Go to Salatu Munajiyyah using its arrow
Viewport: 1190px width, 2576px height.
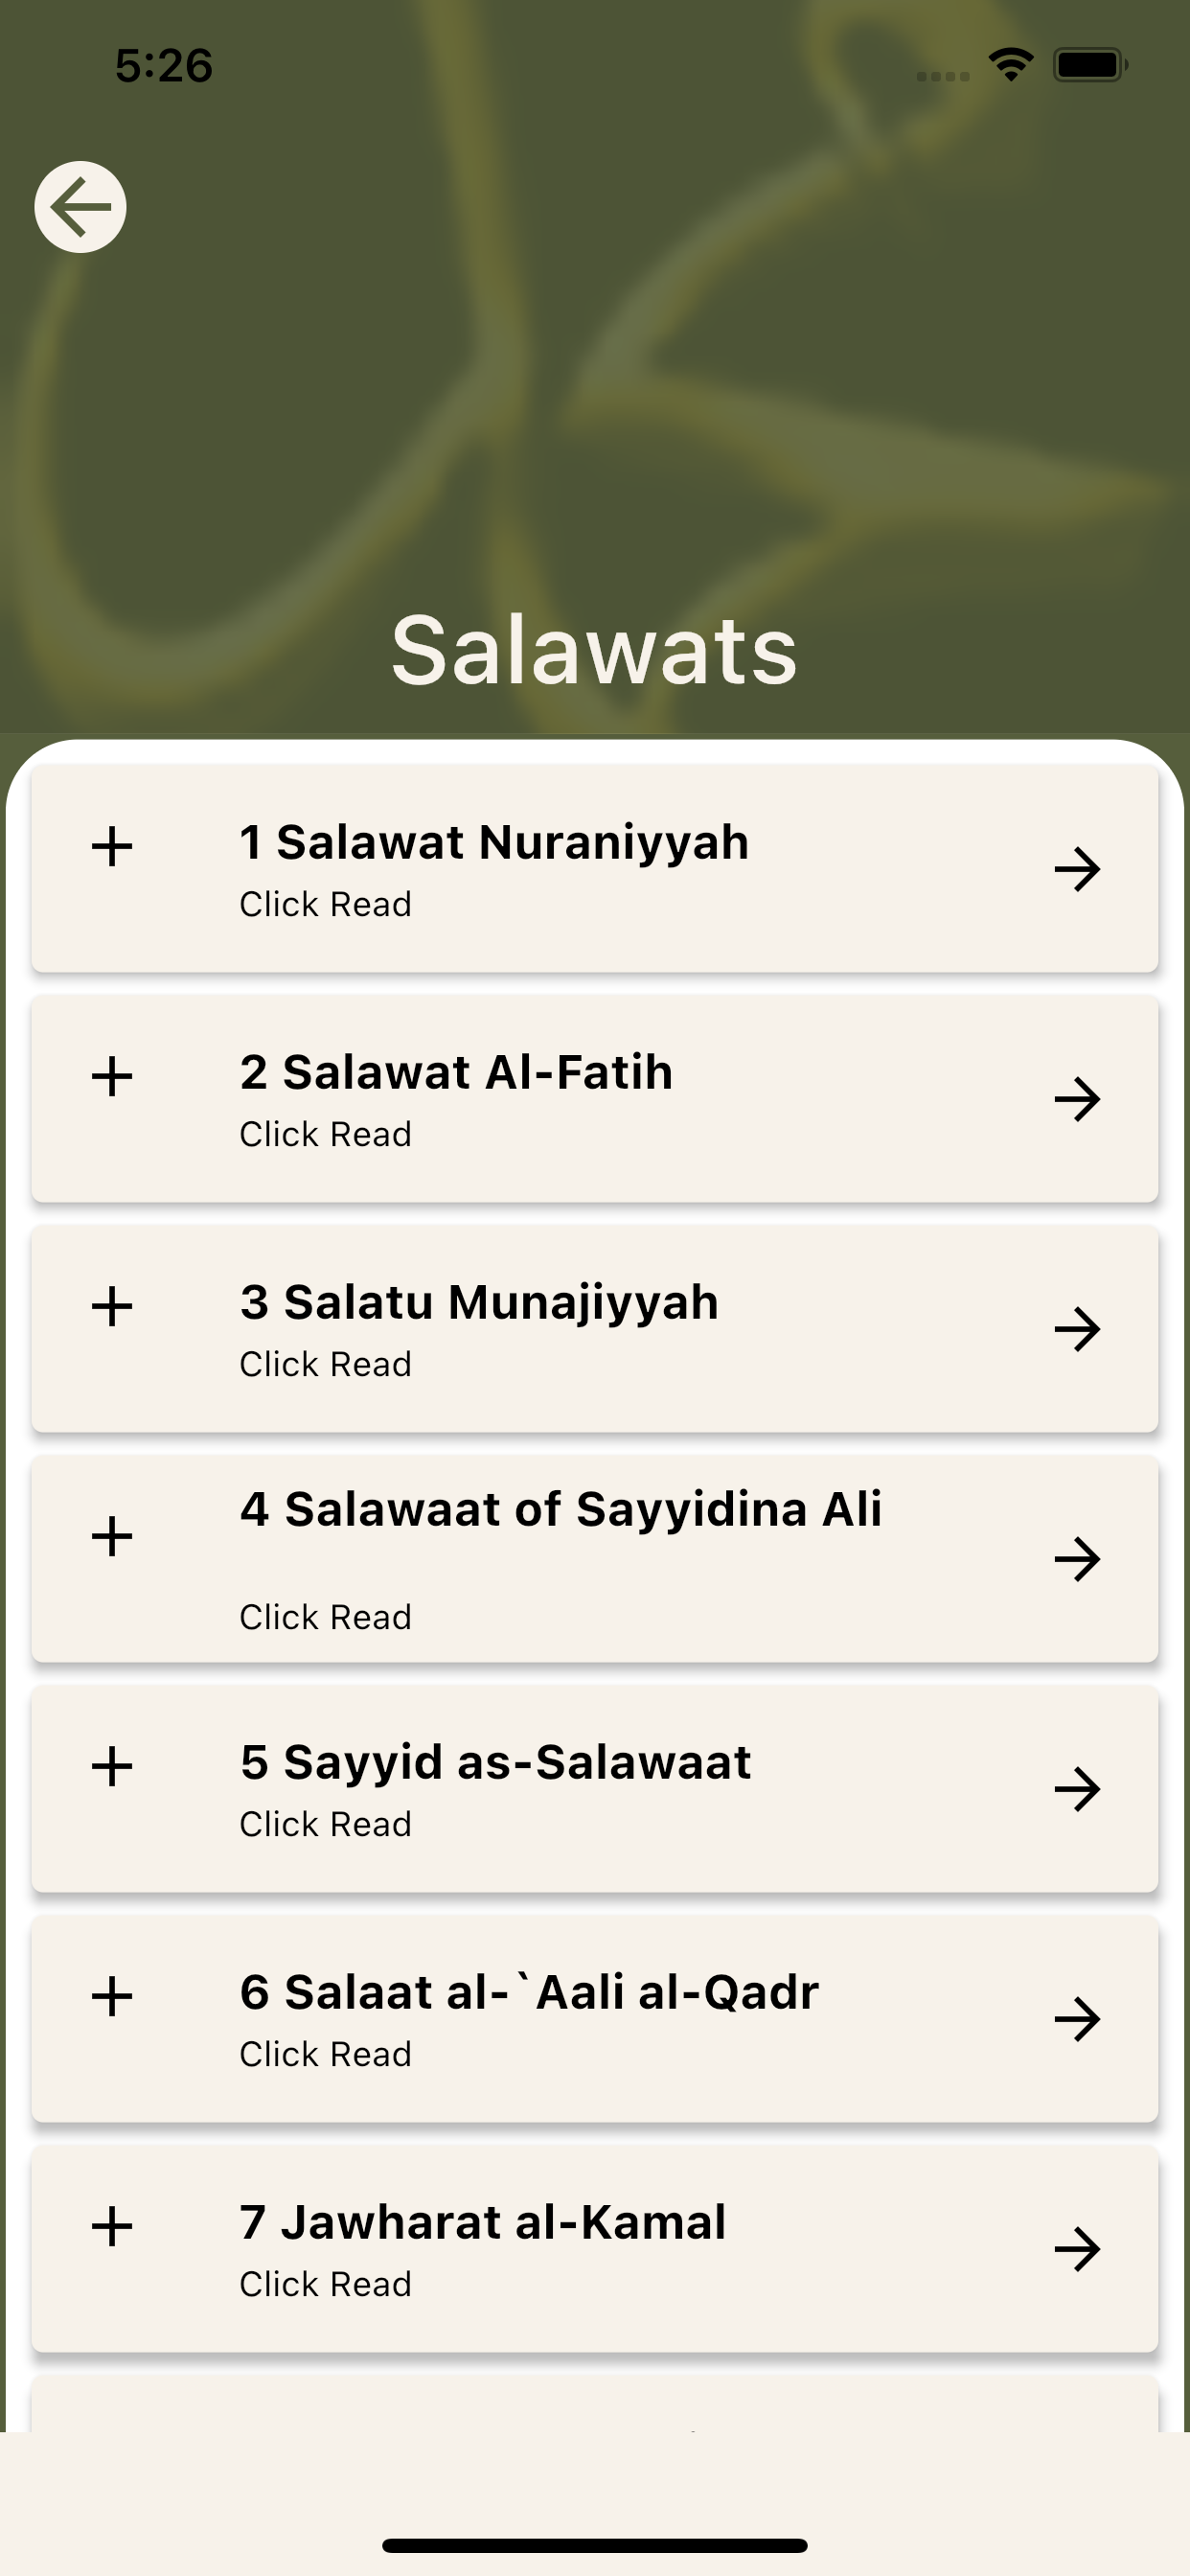click(x=1077, y=1329)
